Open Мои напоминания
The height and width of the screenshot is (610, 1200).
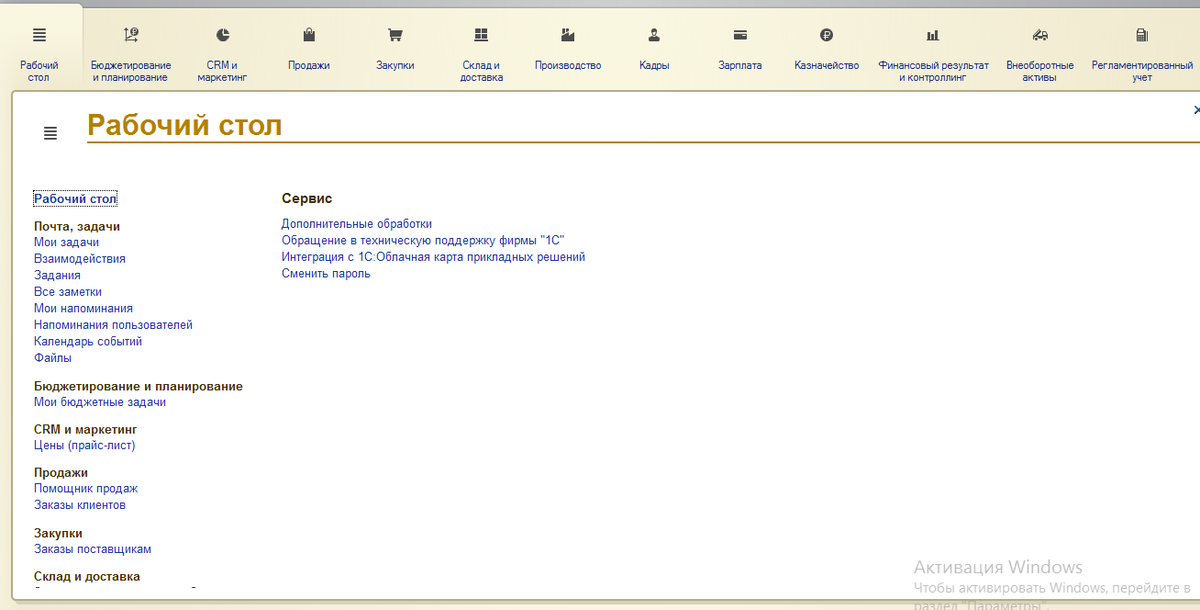[83, 308]
